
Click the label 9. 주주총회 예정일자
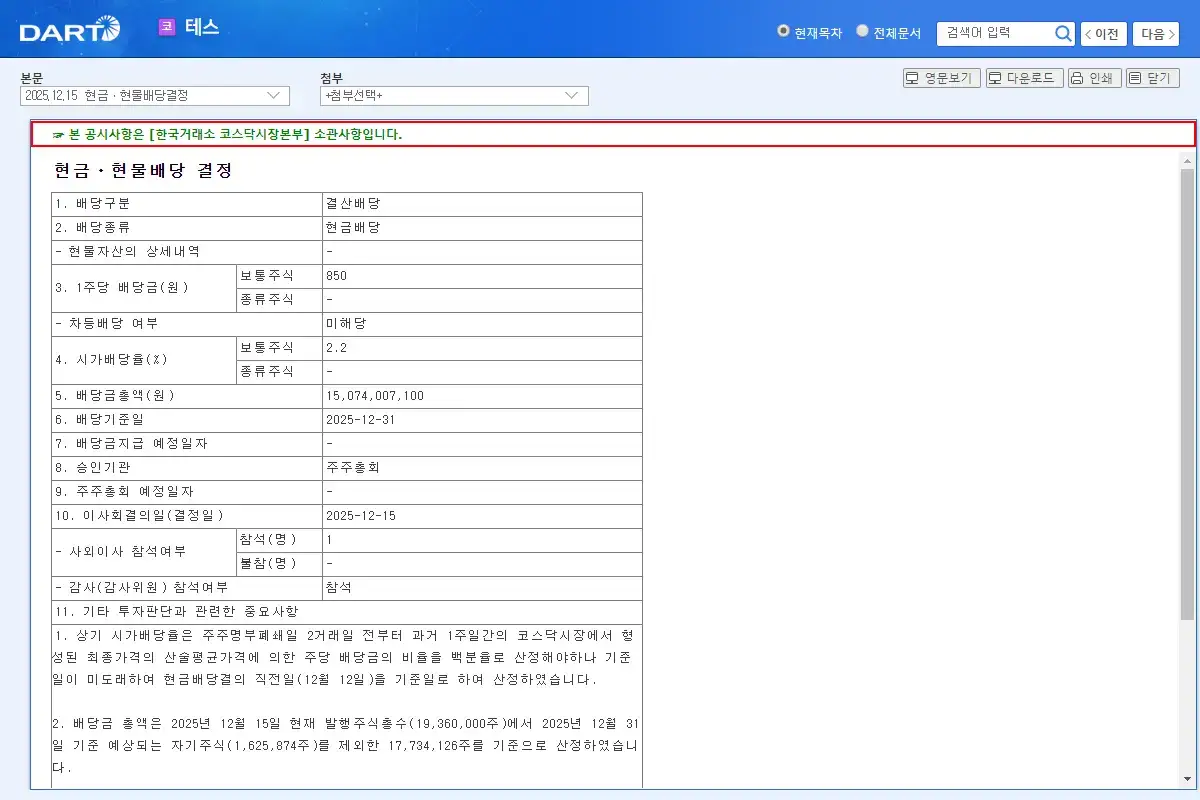[x=125, y=492]
